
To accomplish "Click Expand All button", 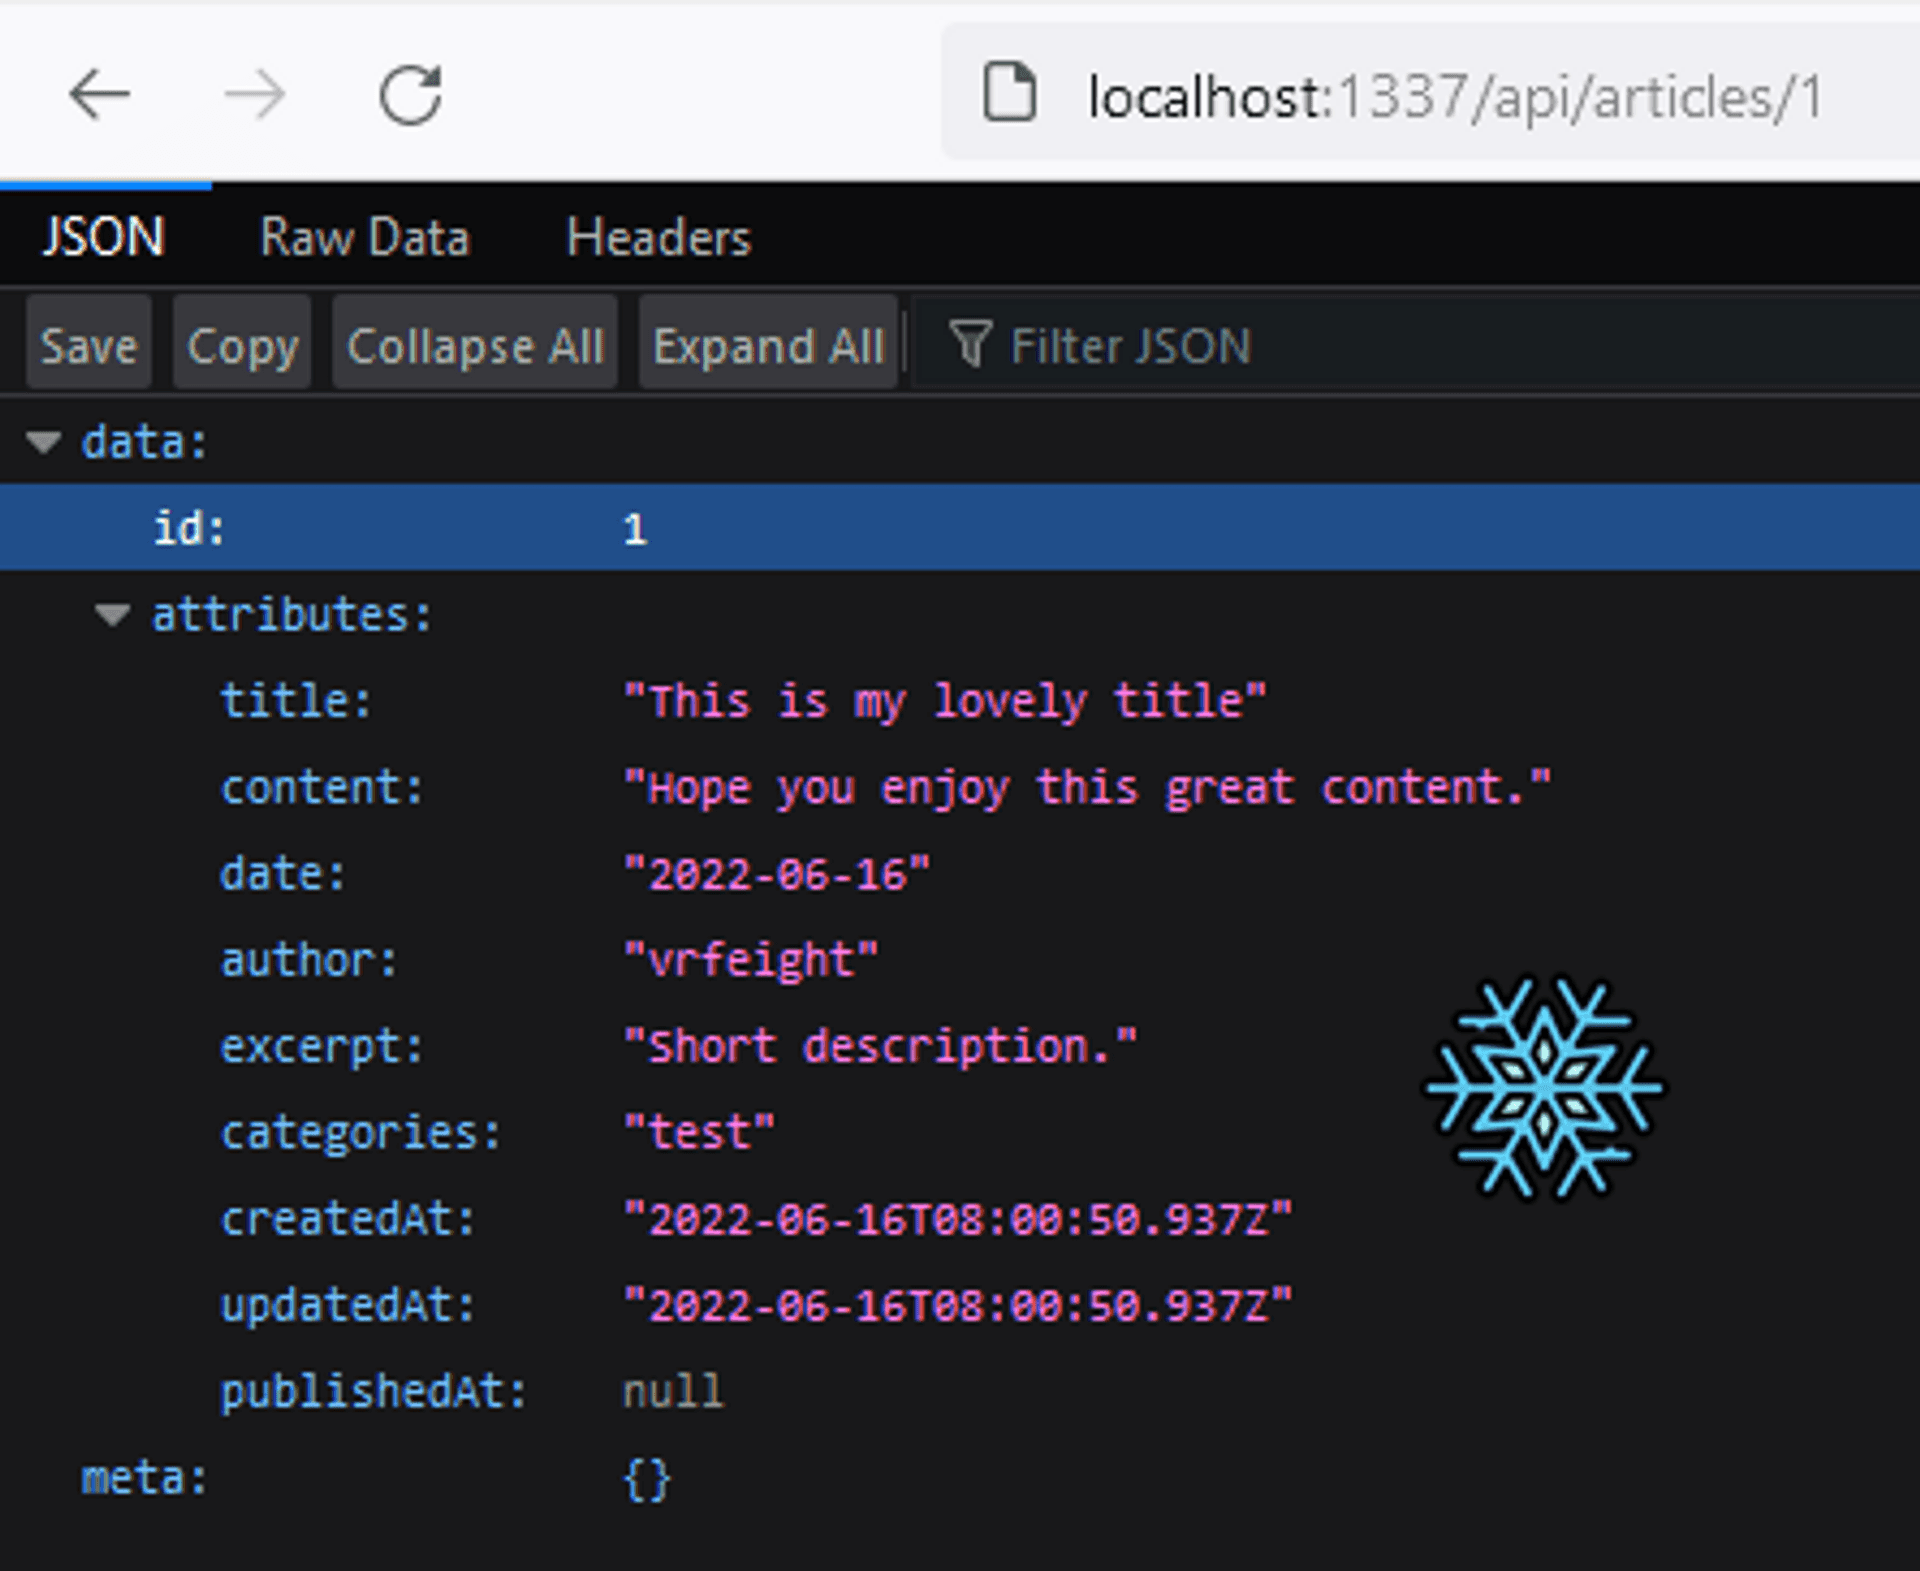I will [768, 346].
